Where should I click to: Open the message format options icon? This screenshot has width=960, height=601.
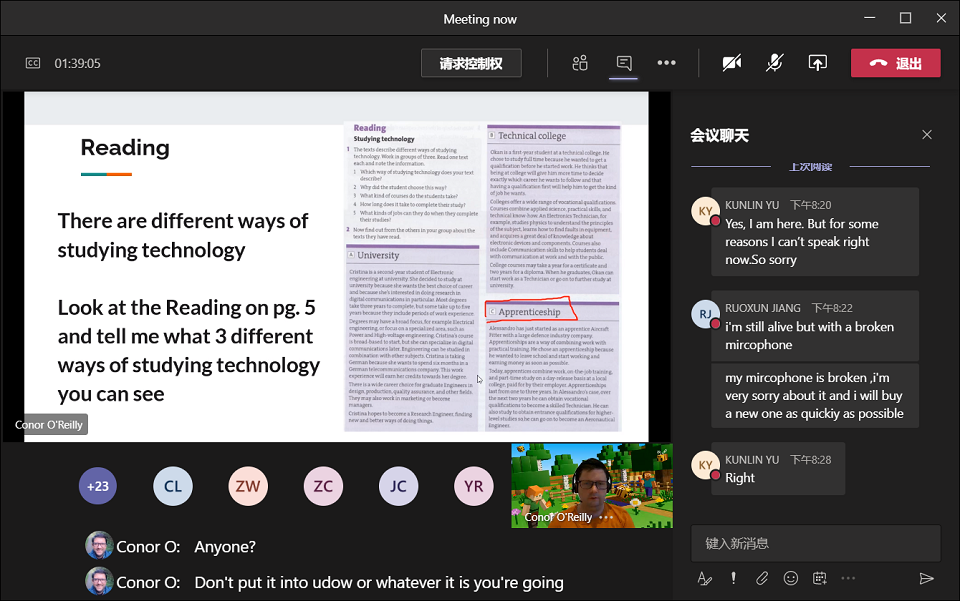(x=704, y=578)
